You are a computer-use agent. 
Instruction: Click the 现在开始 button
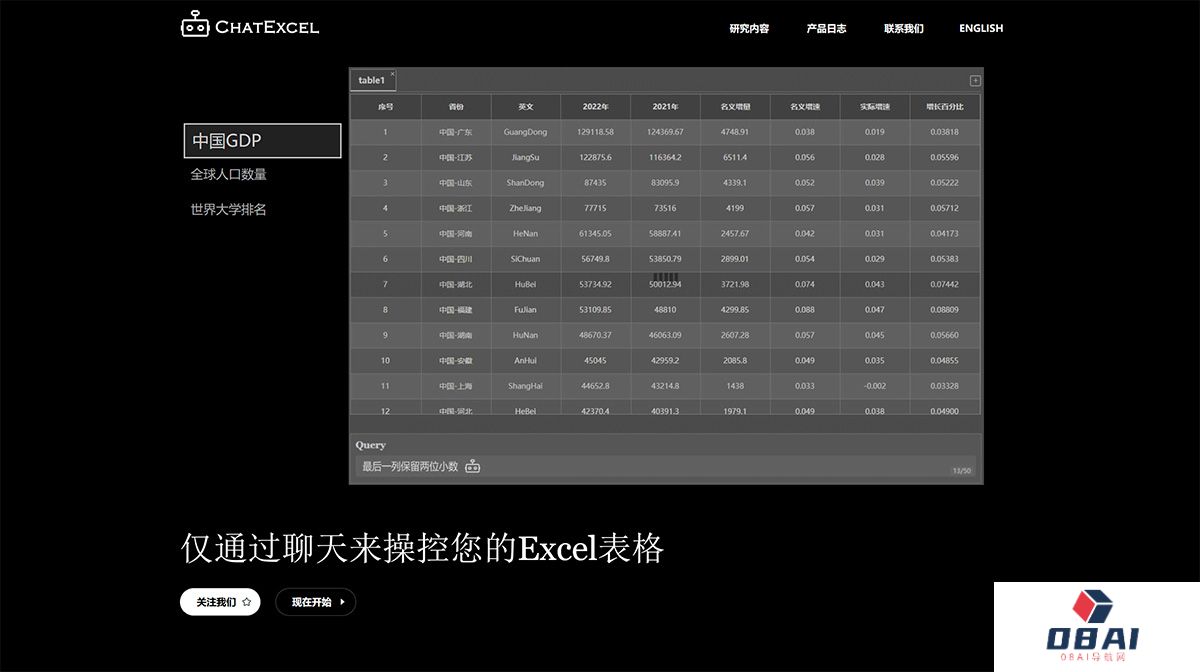315,602
